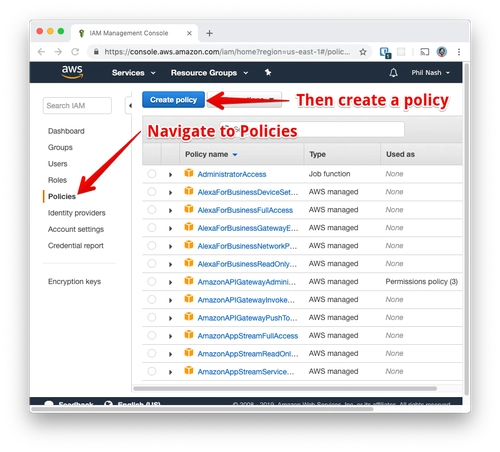Bookmark page with the star icon
The width and height of the screenshot is (500, 452).
[x=363, y=52]
